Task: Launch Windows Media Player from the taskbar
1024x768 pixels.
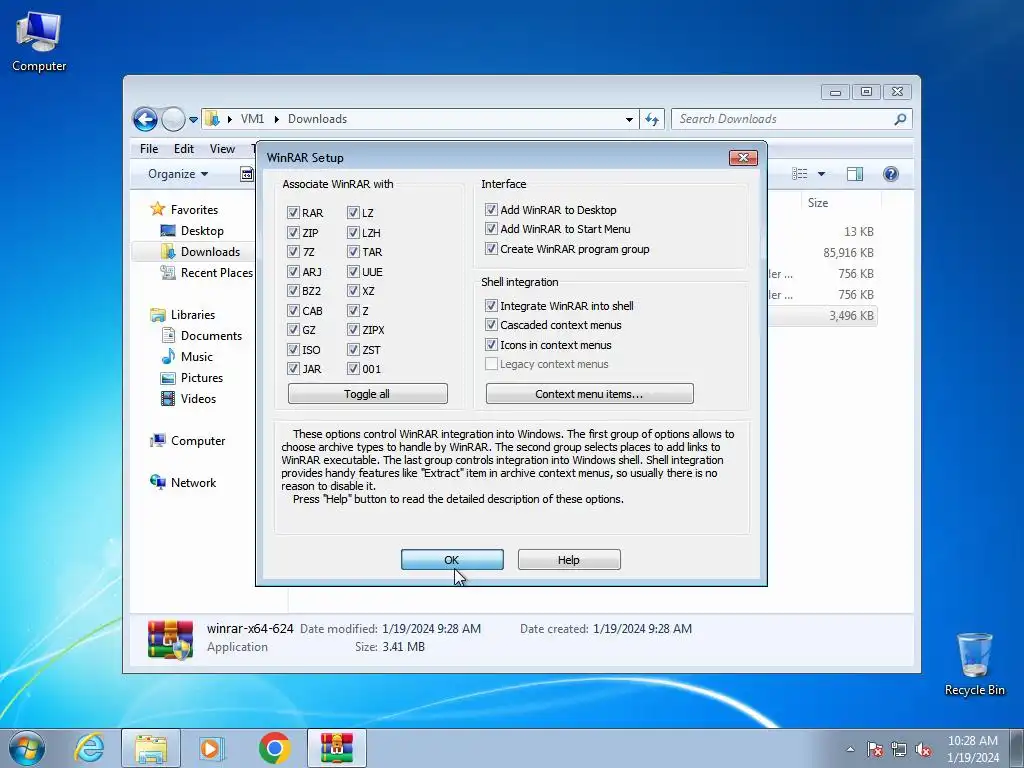Action: 212,748
